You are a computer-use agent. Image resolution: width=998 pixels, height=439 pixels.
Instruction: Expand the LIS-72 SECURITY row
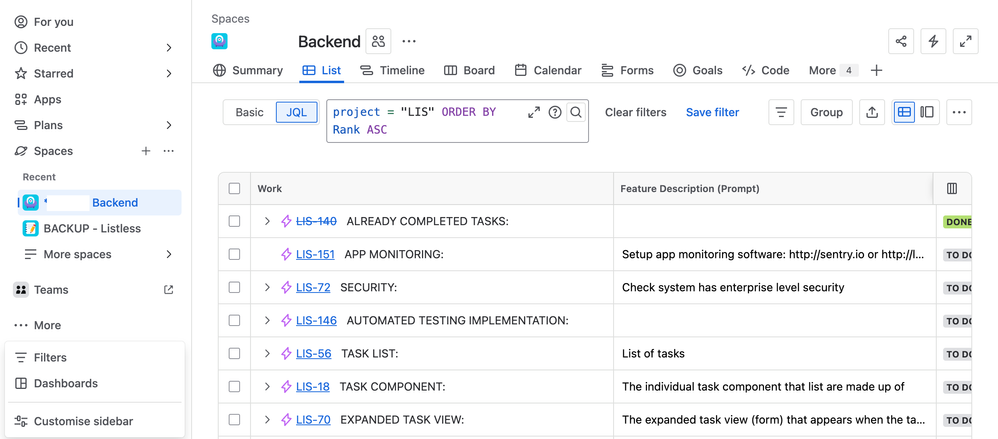tap(267, 288)
